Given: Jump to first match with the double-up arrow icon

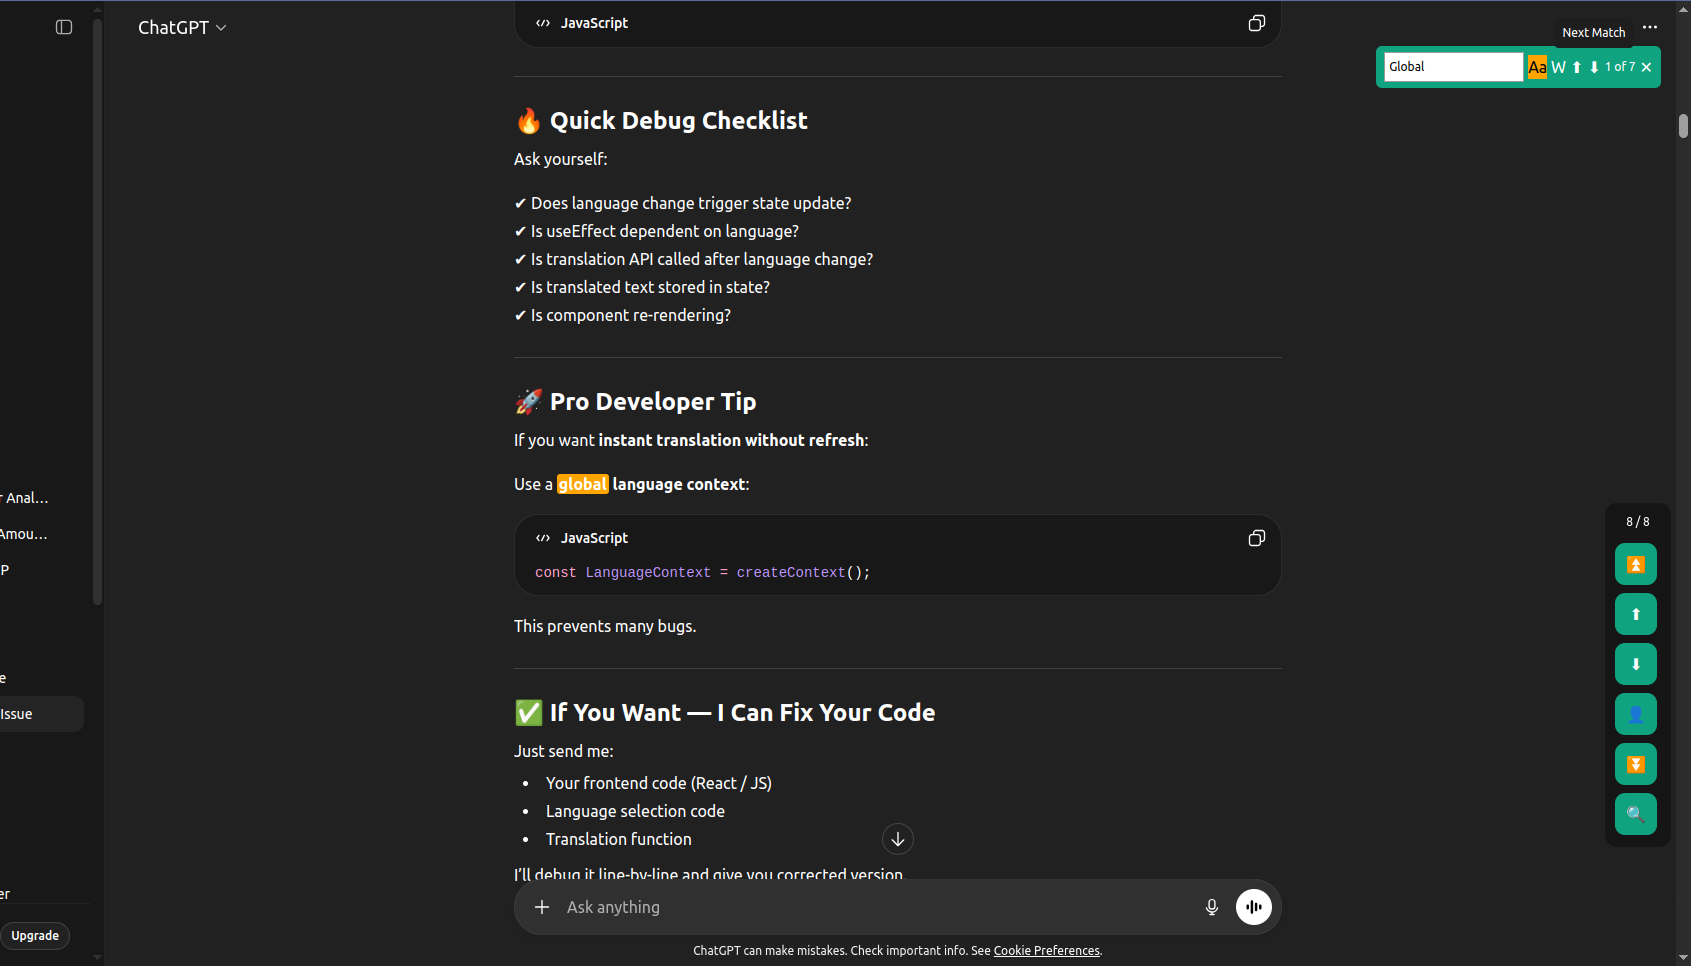Looking at the screenshot, I should 1635,564.
